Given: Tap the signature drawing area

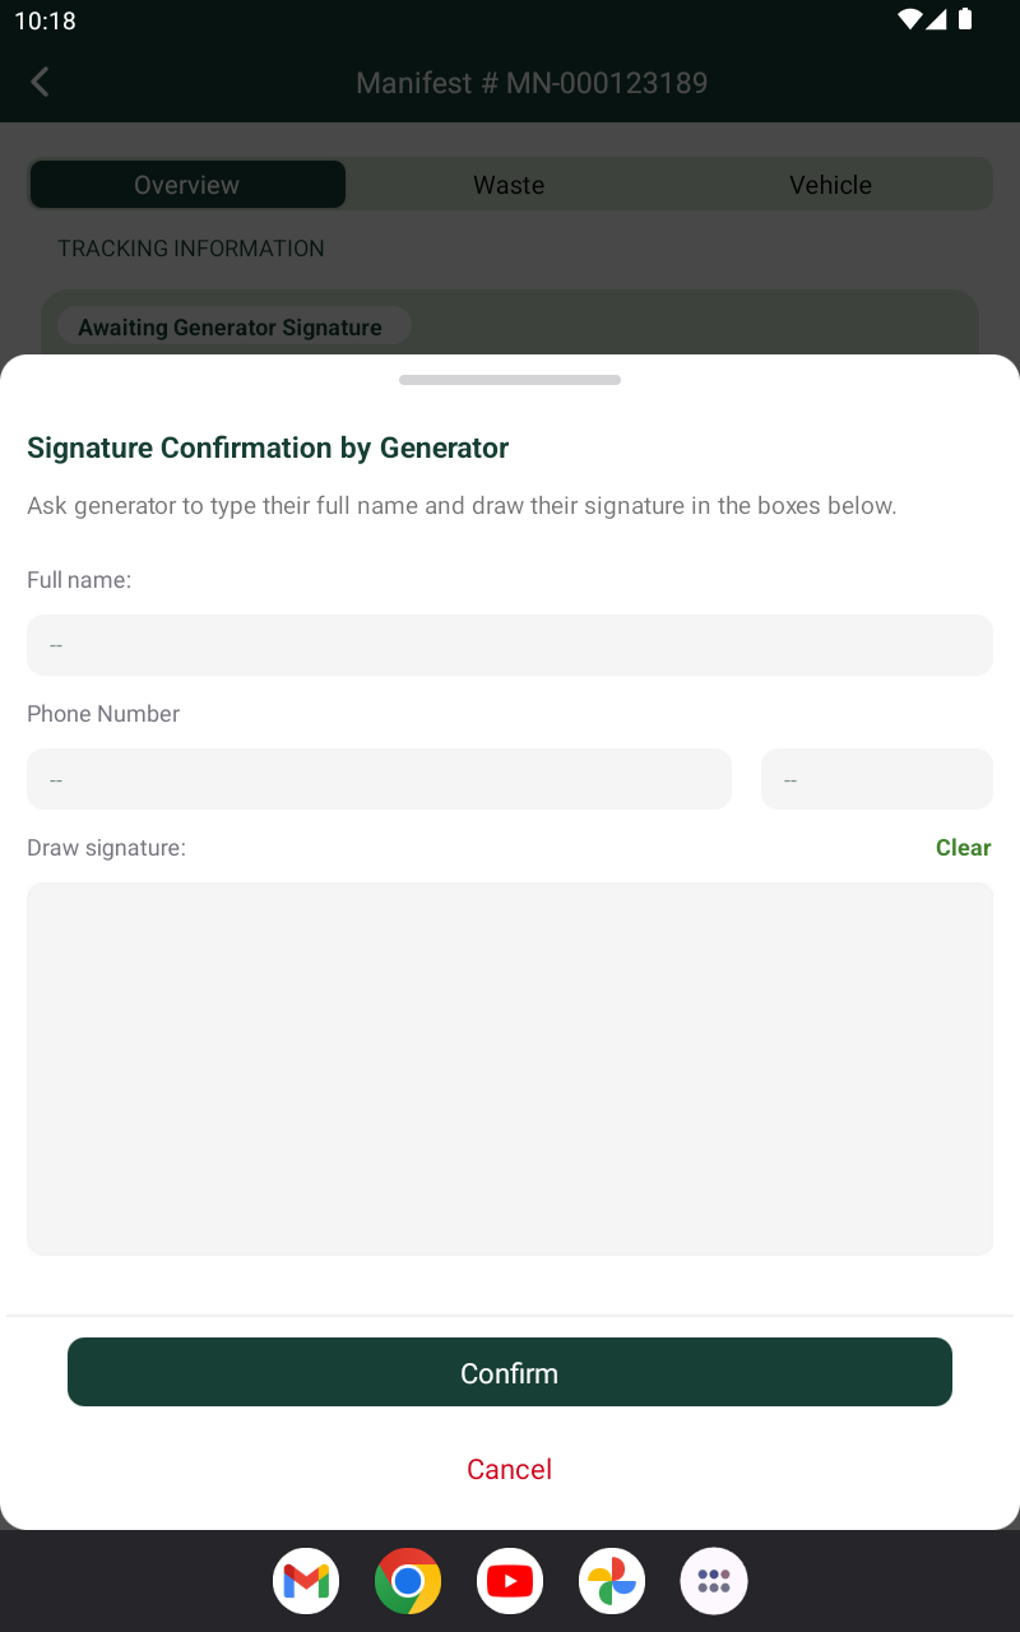Looking at the screenshot, I should (x=509, y=1068).
